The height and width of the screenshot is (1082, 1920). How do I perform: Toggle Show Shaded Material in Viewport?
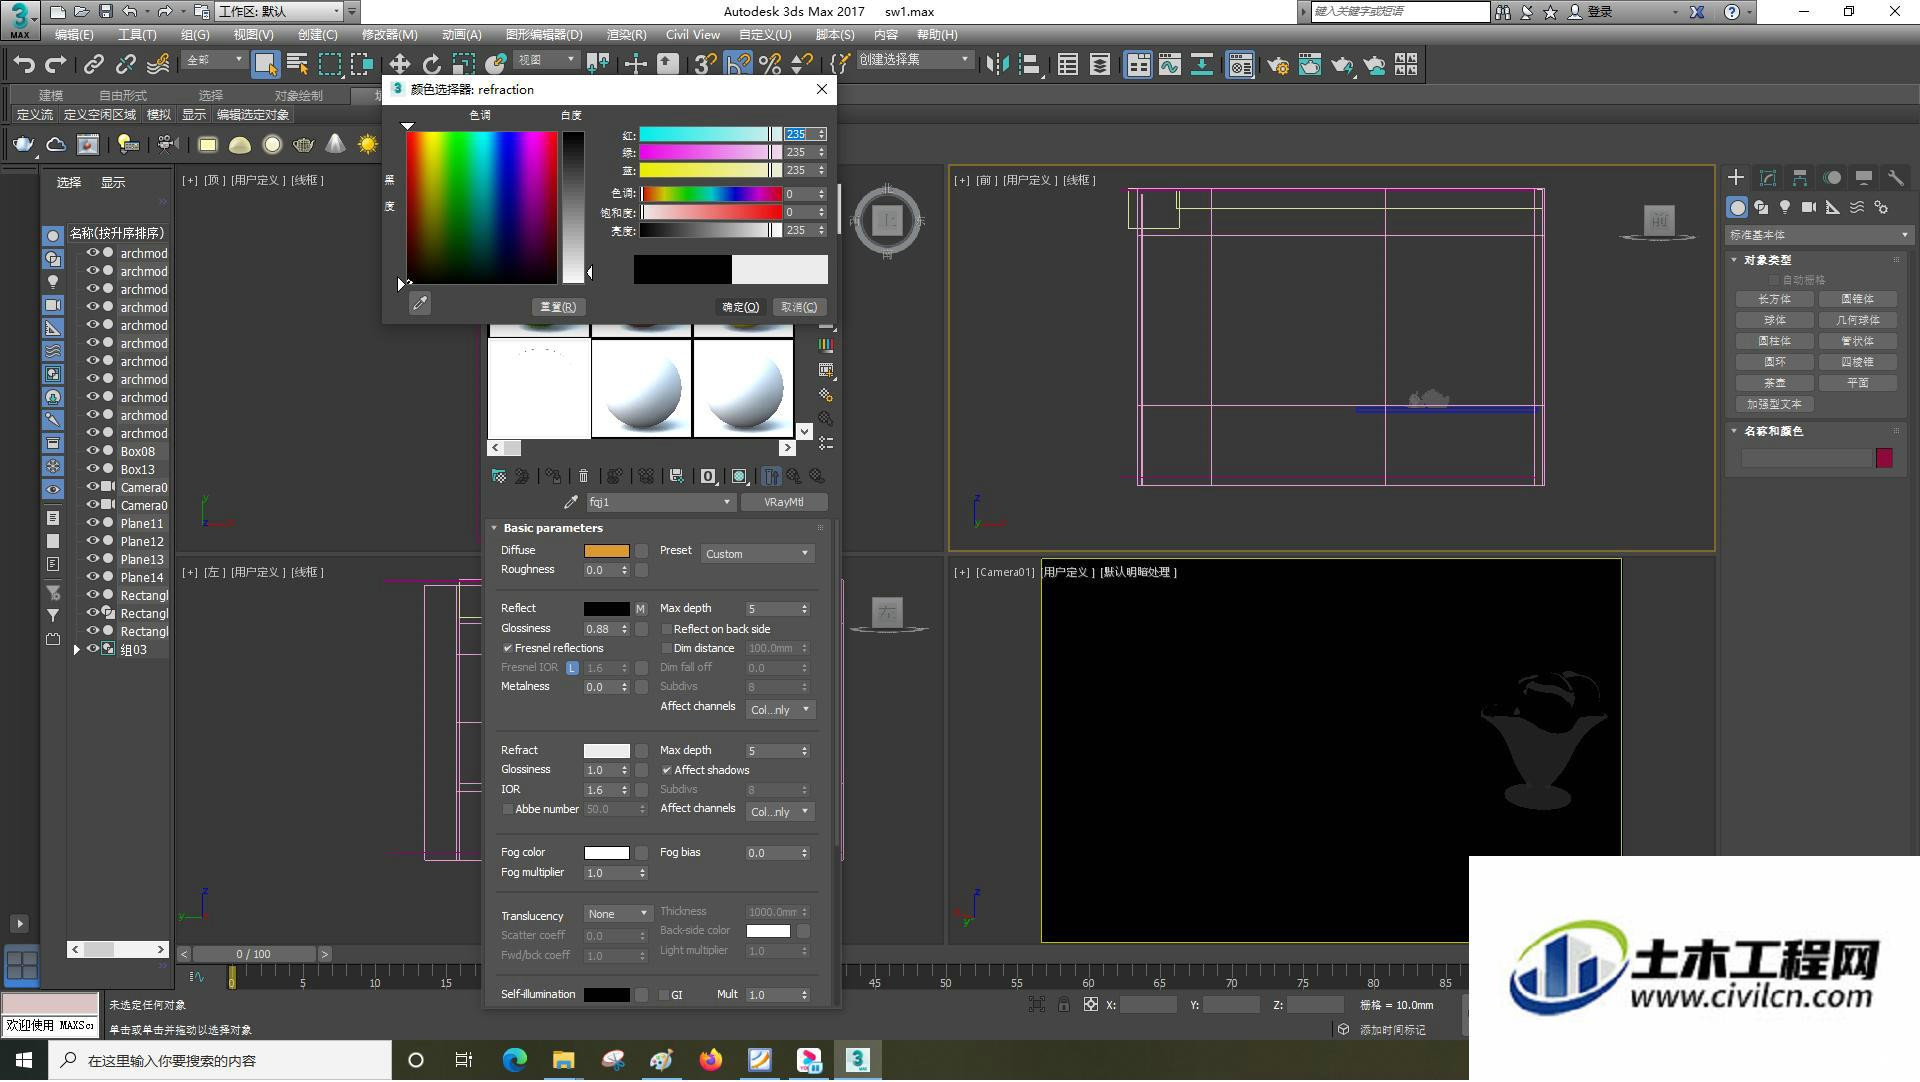click(739, 476)
